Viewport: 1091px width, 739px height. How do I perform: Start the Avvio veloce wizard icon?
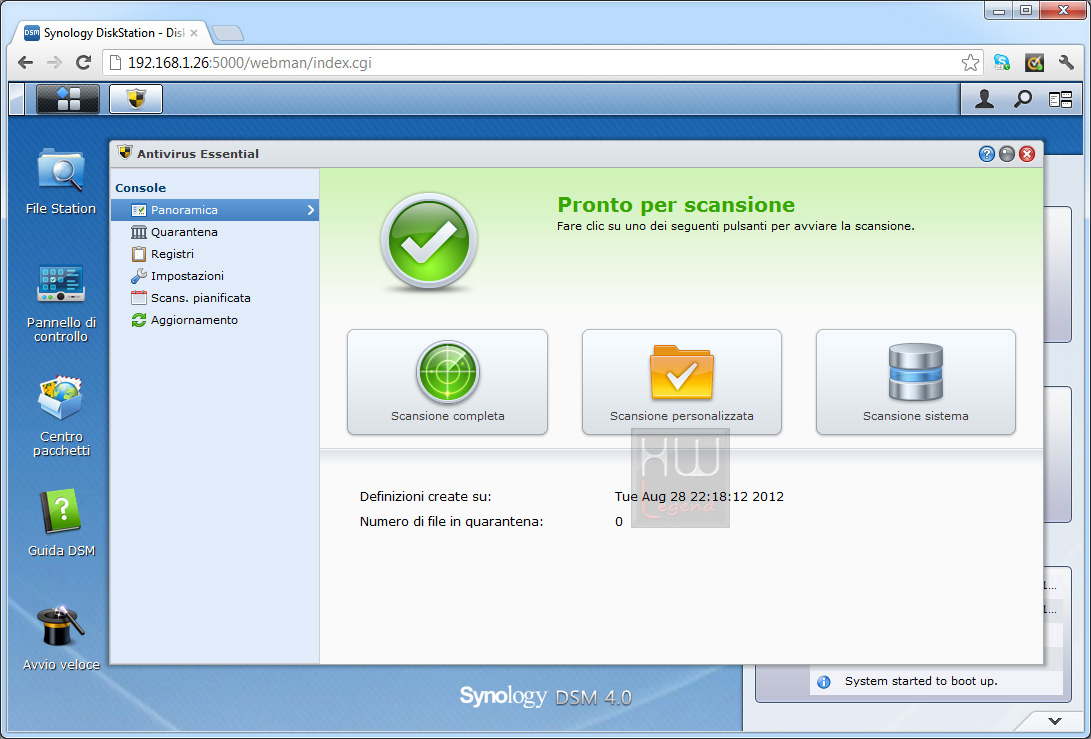(x=61, y=637)
